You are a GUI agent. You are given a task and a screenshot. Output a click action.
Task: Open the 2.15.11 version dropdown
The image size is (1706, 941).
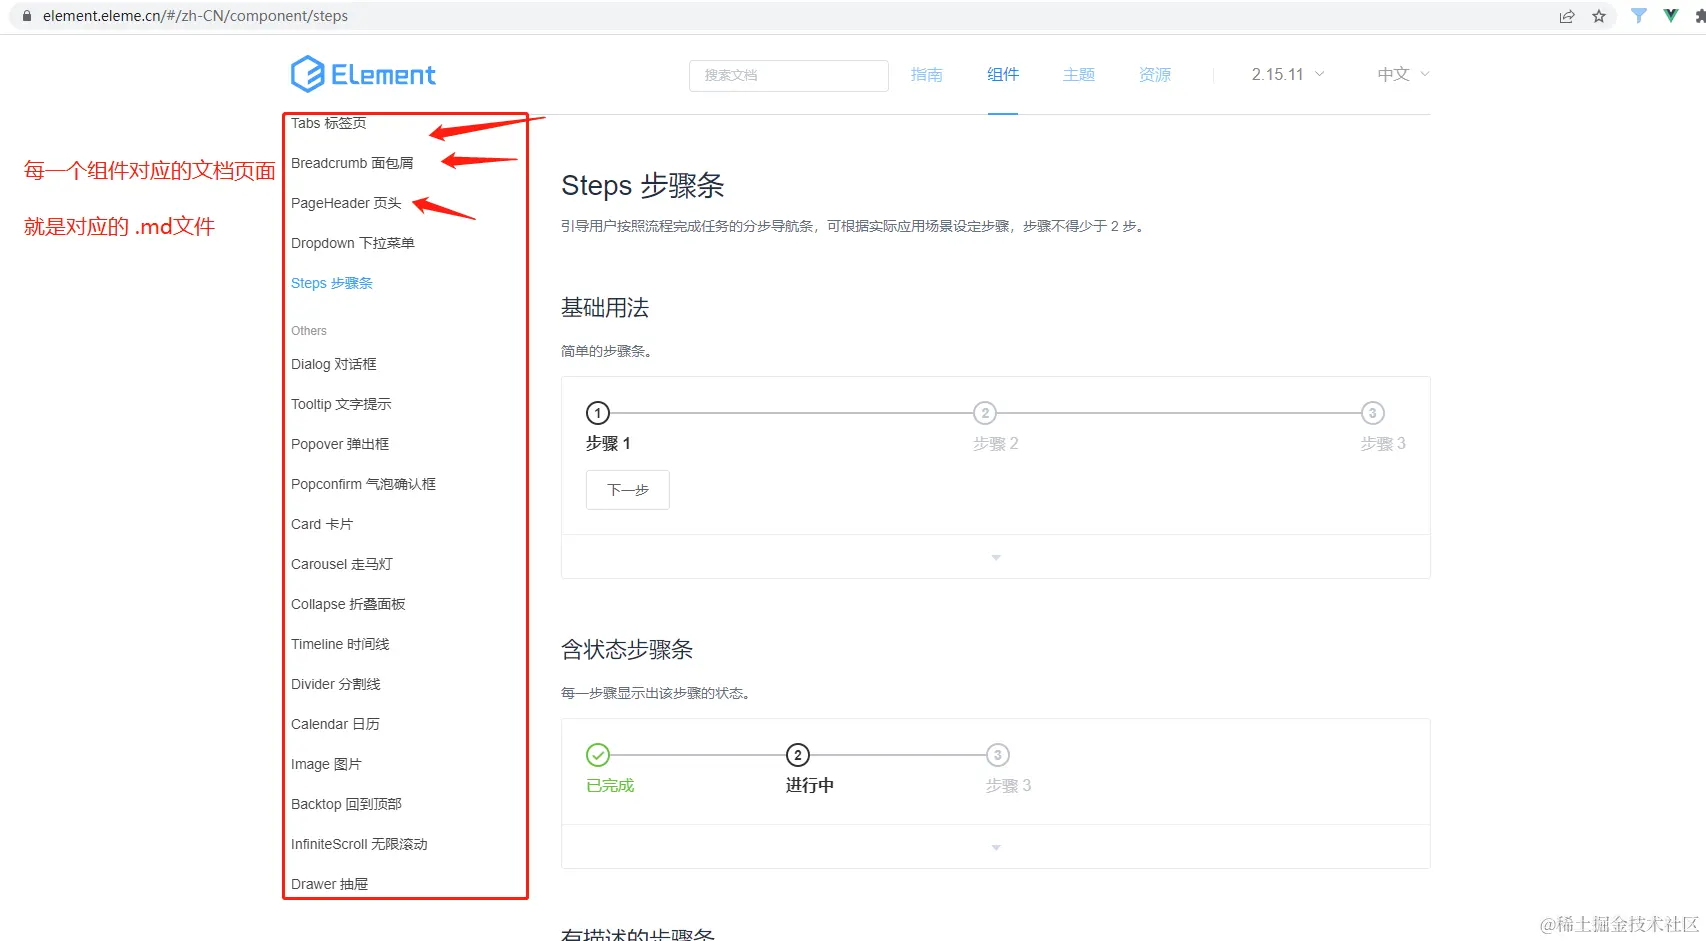pos(1288,74)
